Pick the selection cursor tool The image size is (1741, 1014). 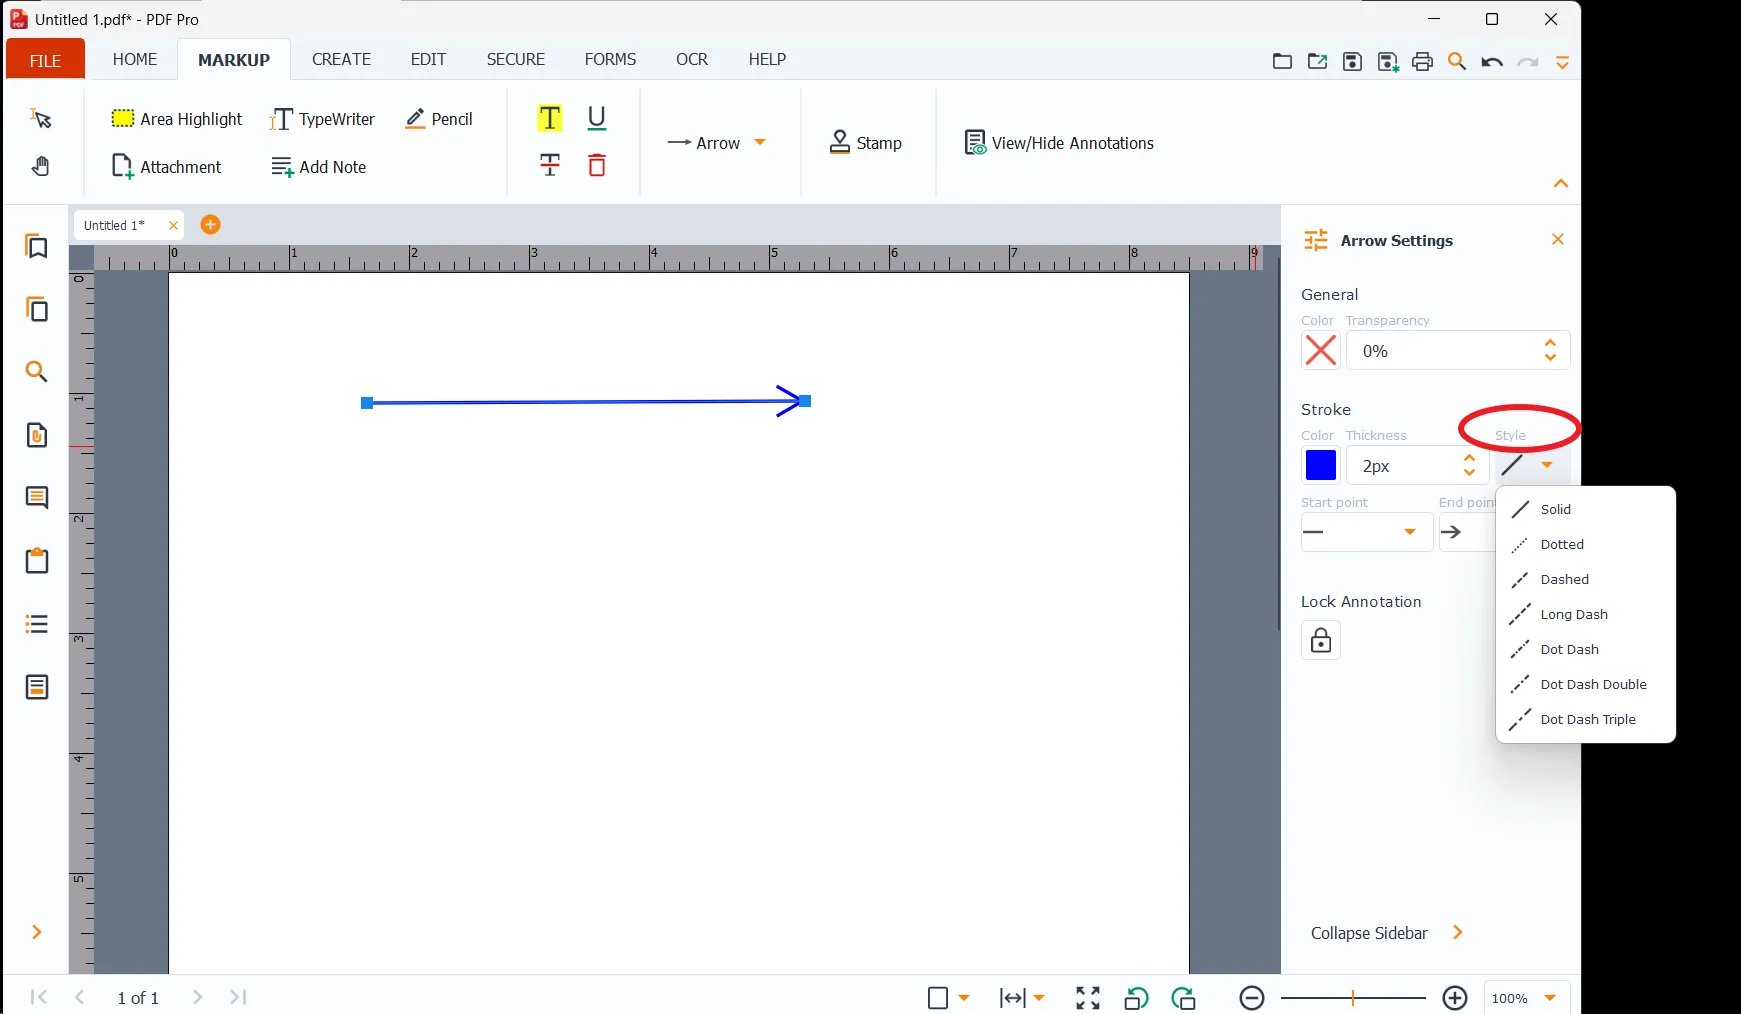point(40,118)
